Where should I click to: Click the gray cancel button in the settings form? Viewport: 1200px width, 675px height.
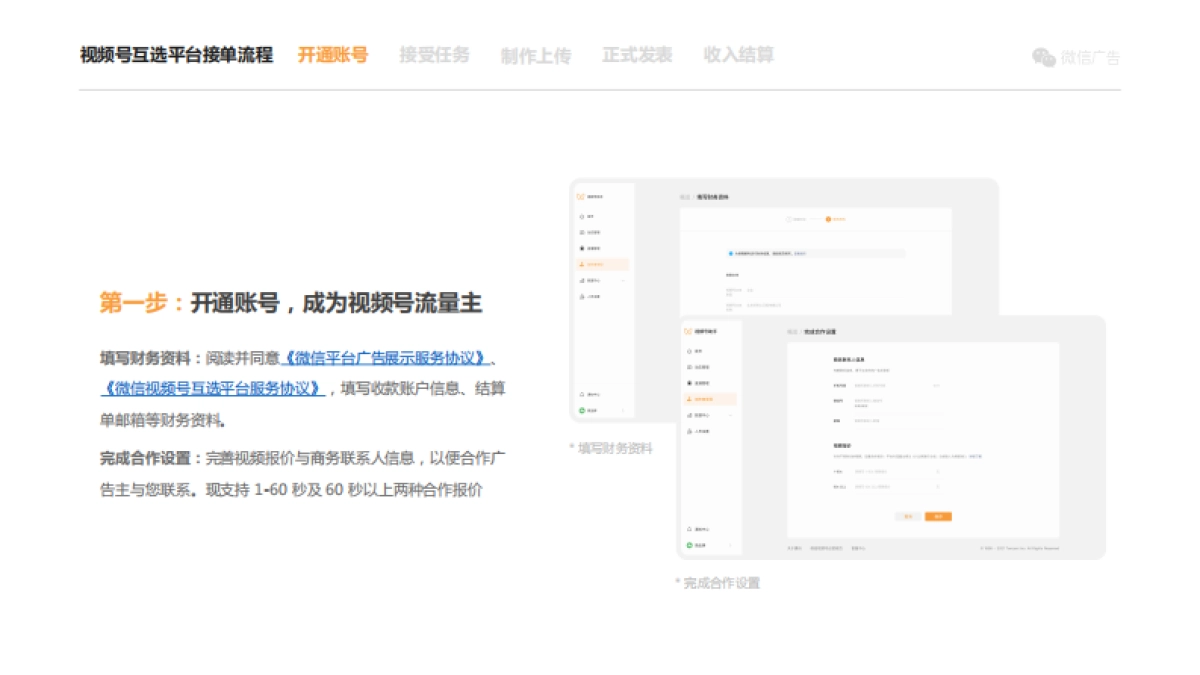(x=908, y=516)
